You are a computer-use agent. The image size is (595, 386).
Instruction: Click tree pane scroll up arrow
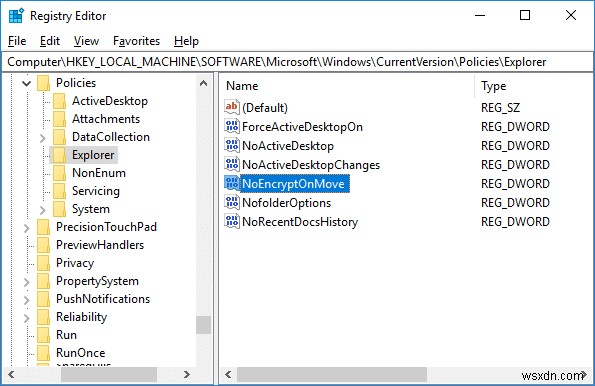tap(204, 83)
